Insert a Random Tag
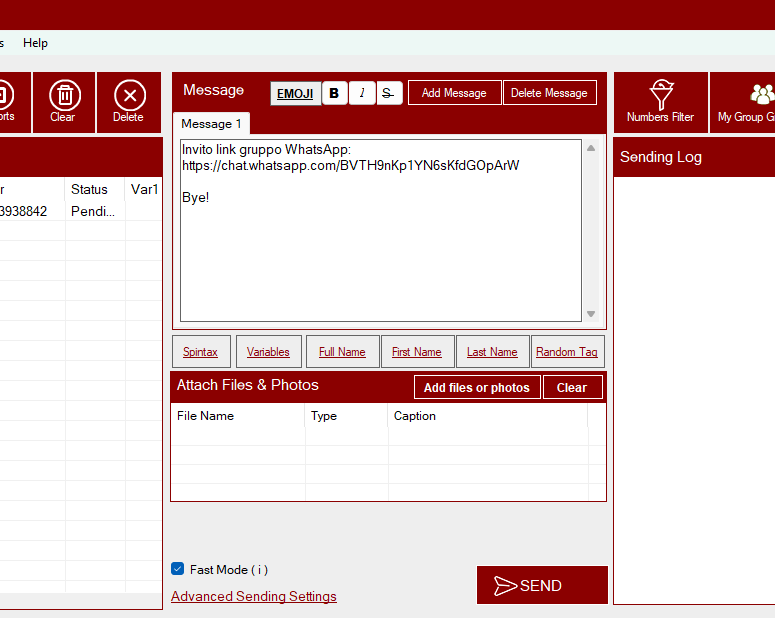This screenshot has height=618, width=775. [567, 352]
